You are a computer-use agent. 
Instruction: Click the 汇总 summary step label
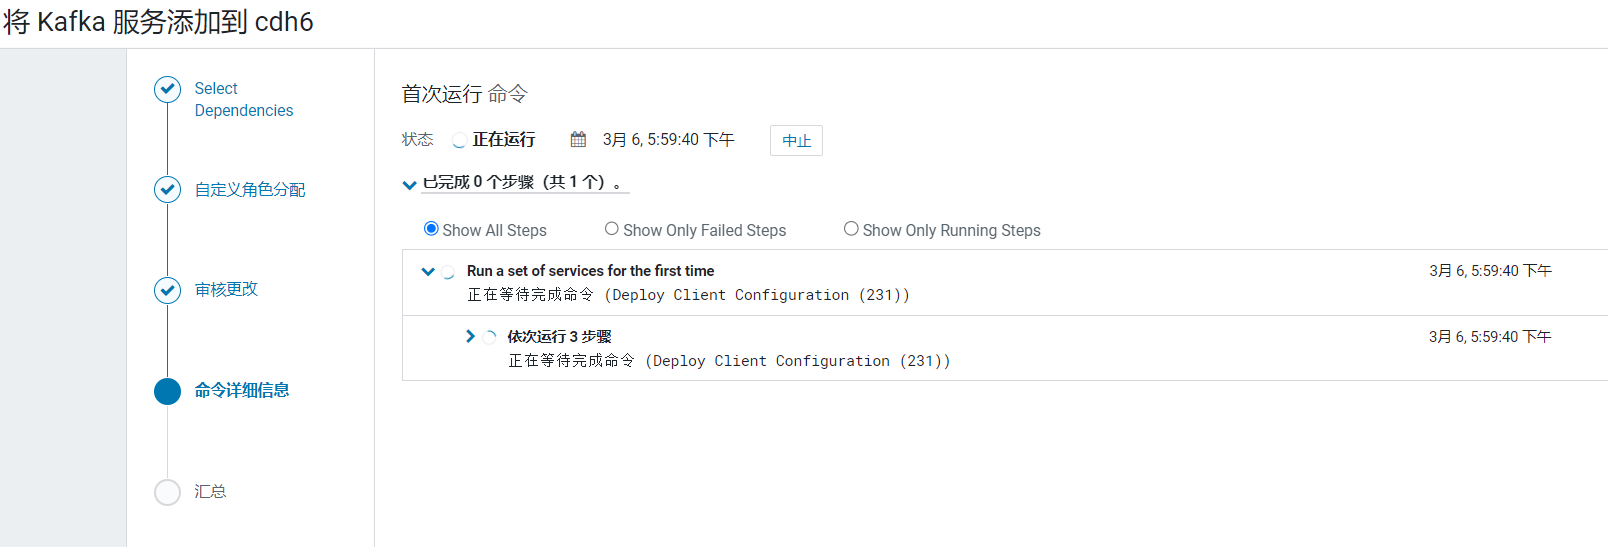pos(210,491)
